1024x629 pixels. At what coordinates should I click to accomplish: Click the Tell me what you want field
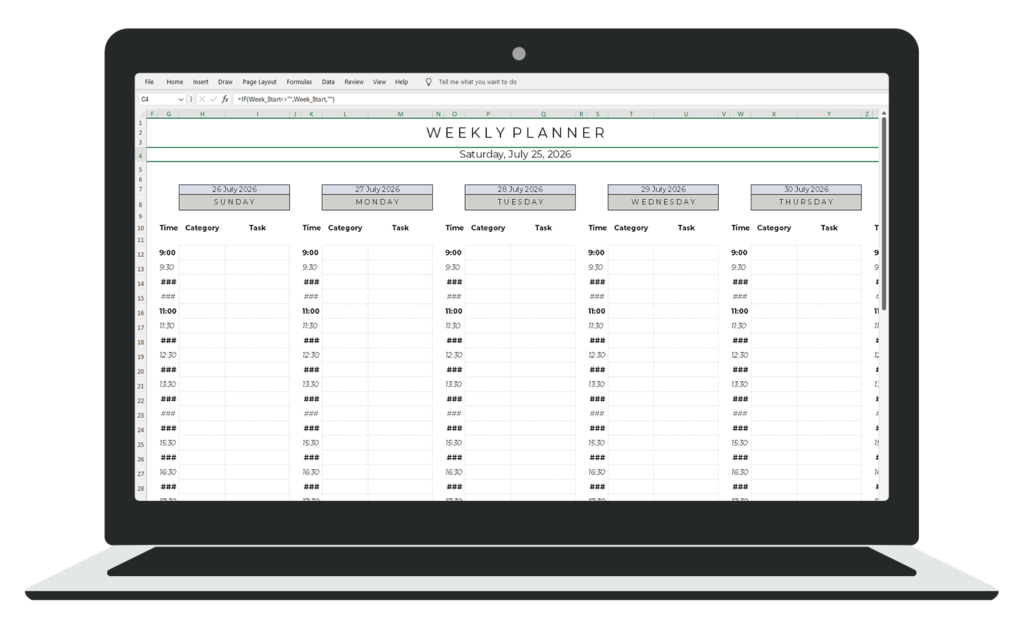(477, 82)
